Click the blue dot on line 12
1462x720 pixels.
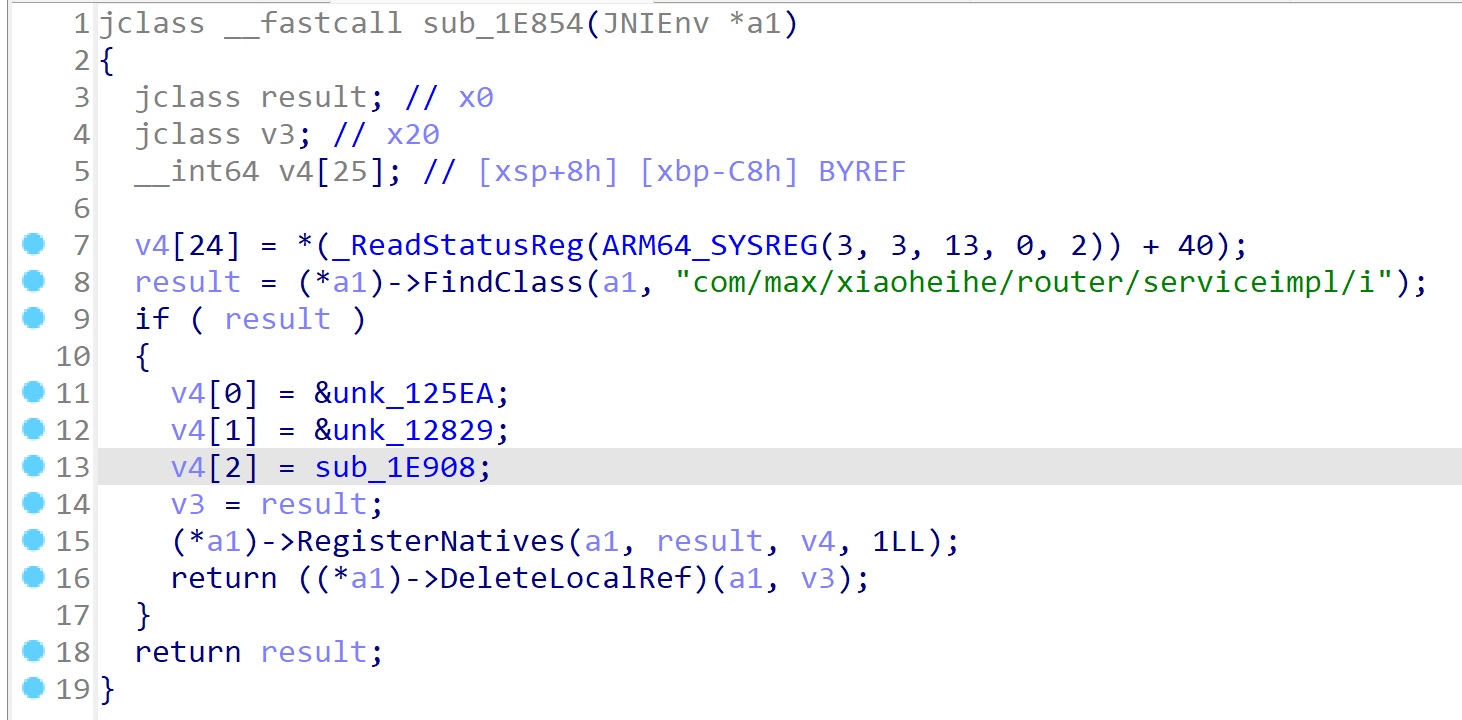click(33, 429)
